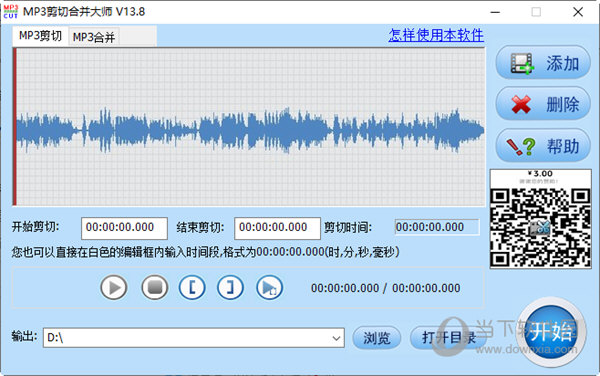
Task: Set cut end with right bracket button
Action: coord(230,287)
